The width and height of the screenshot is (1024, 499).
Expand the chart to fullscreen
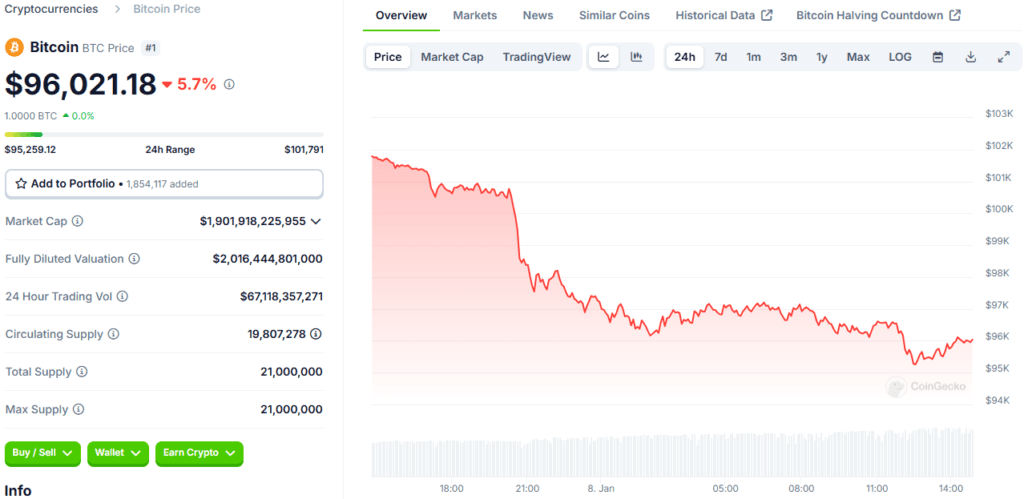click(1004, 57)
